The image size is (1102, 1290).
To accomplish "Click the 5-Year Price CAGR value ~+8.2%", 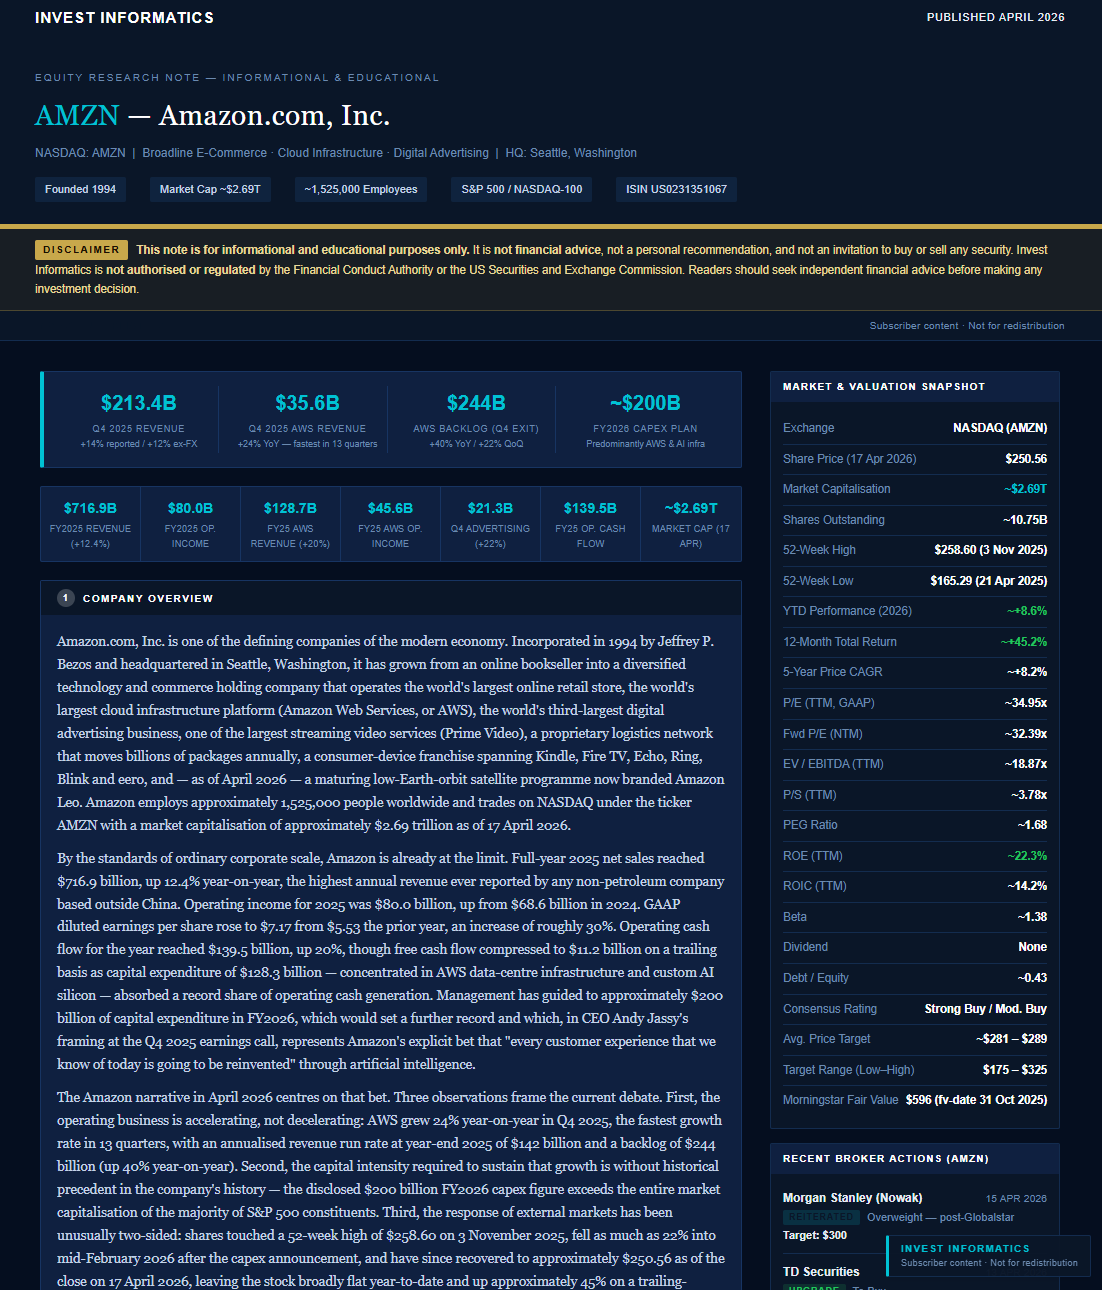I will pyautogui.click(x=1027, y=672).
